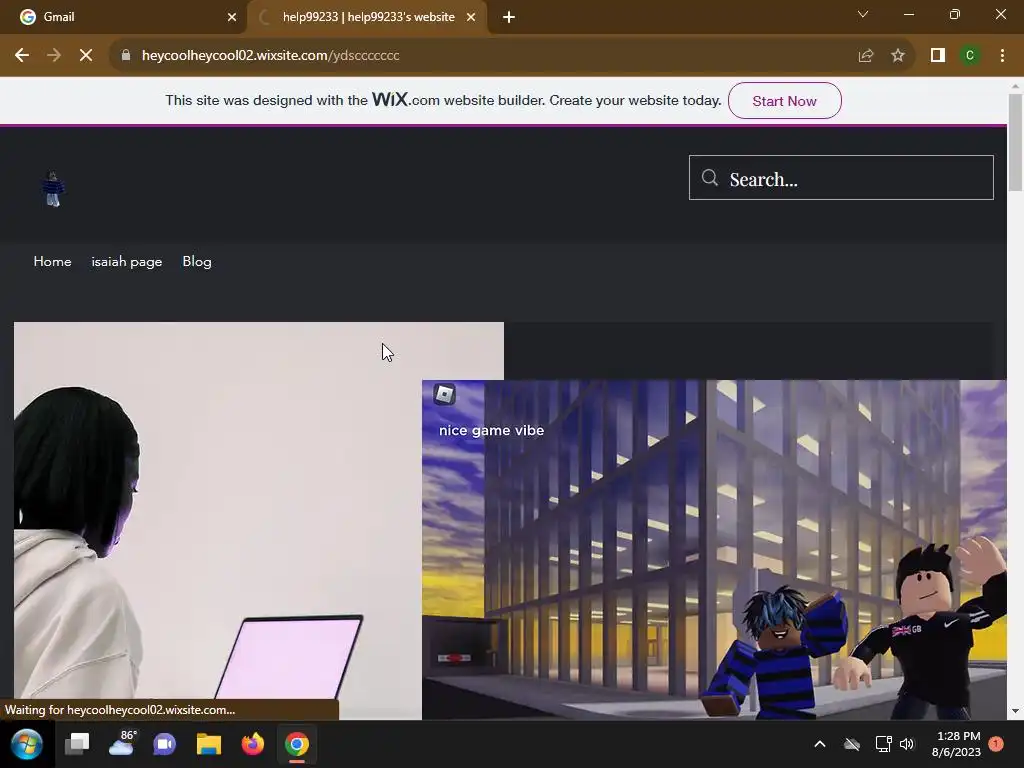Screen dimensions: 1024x768
Task: Click the site avatar logo in the header
Action: 53,189
